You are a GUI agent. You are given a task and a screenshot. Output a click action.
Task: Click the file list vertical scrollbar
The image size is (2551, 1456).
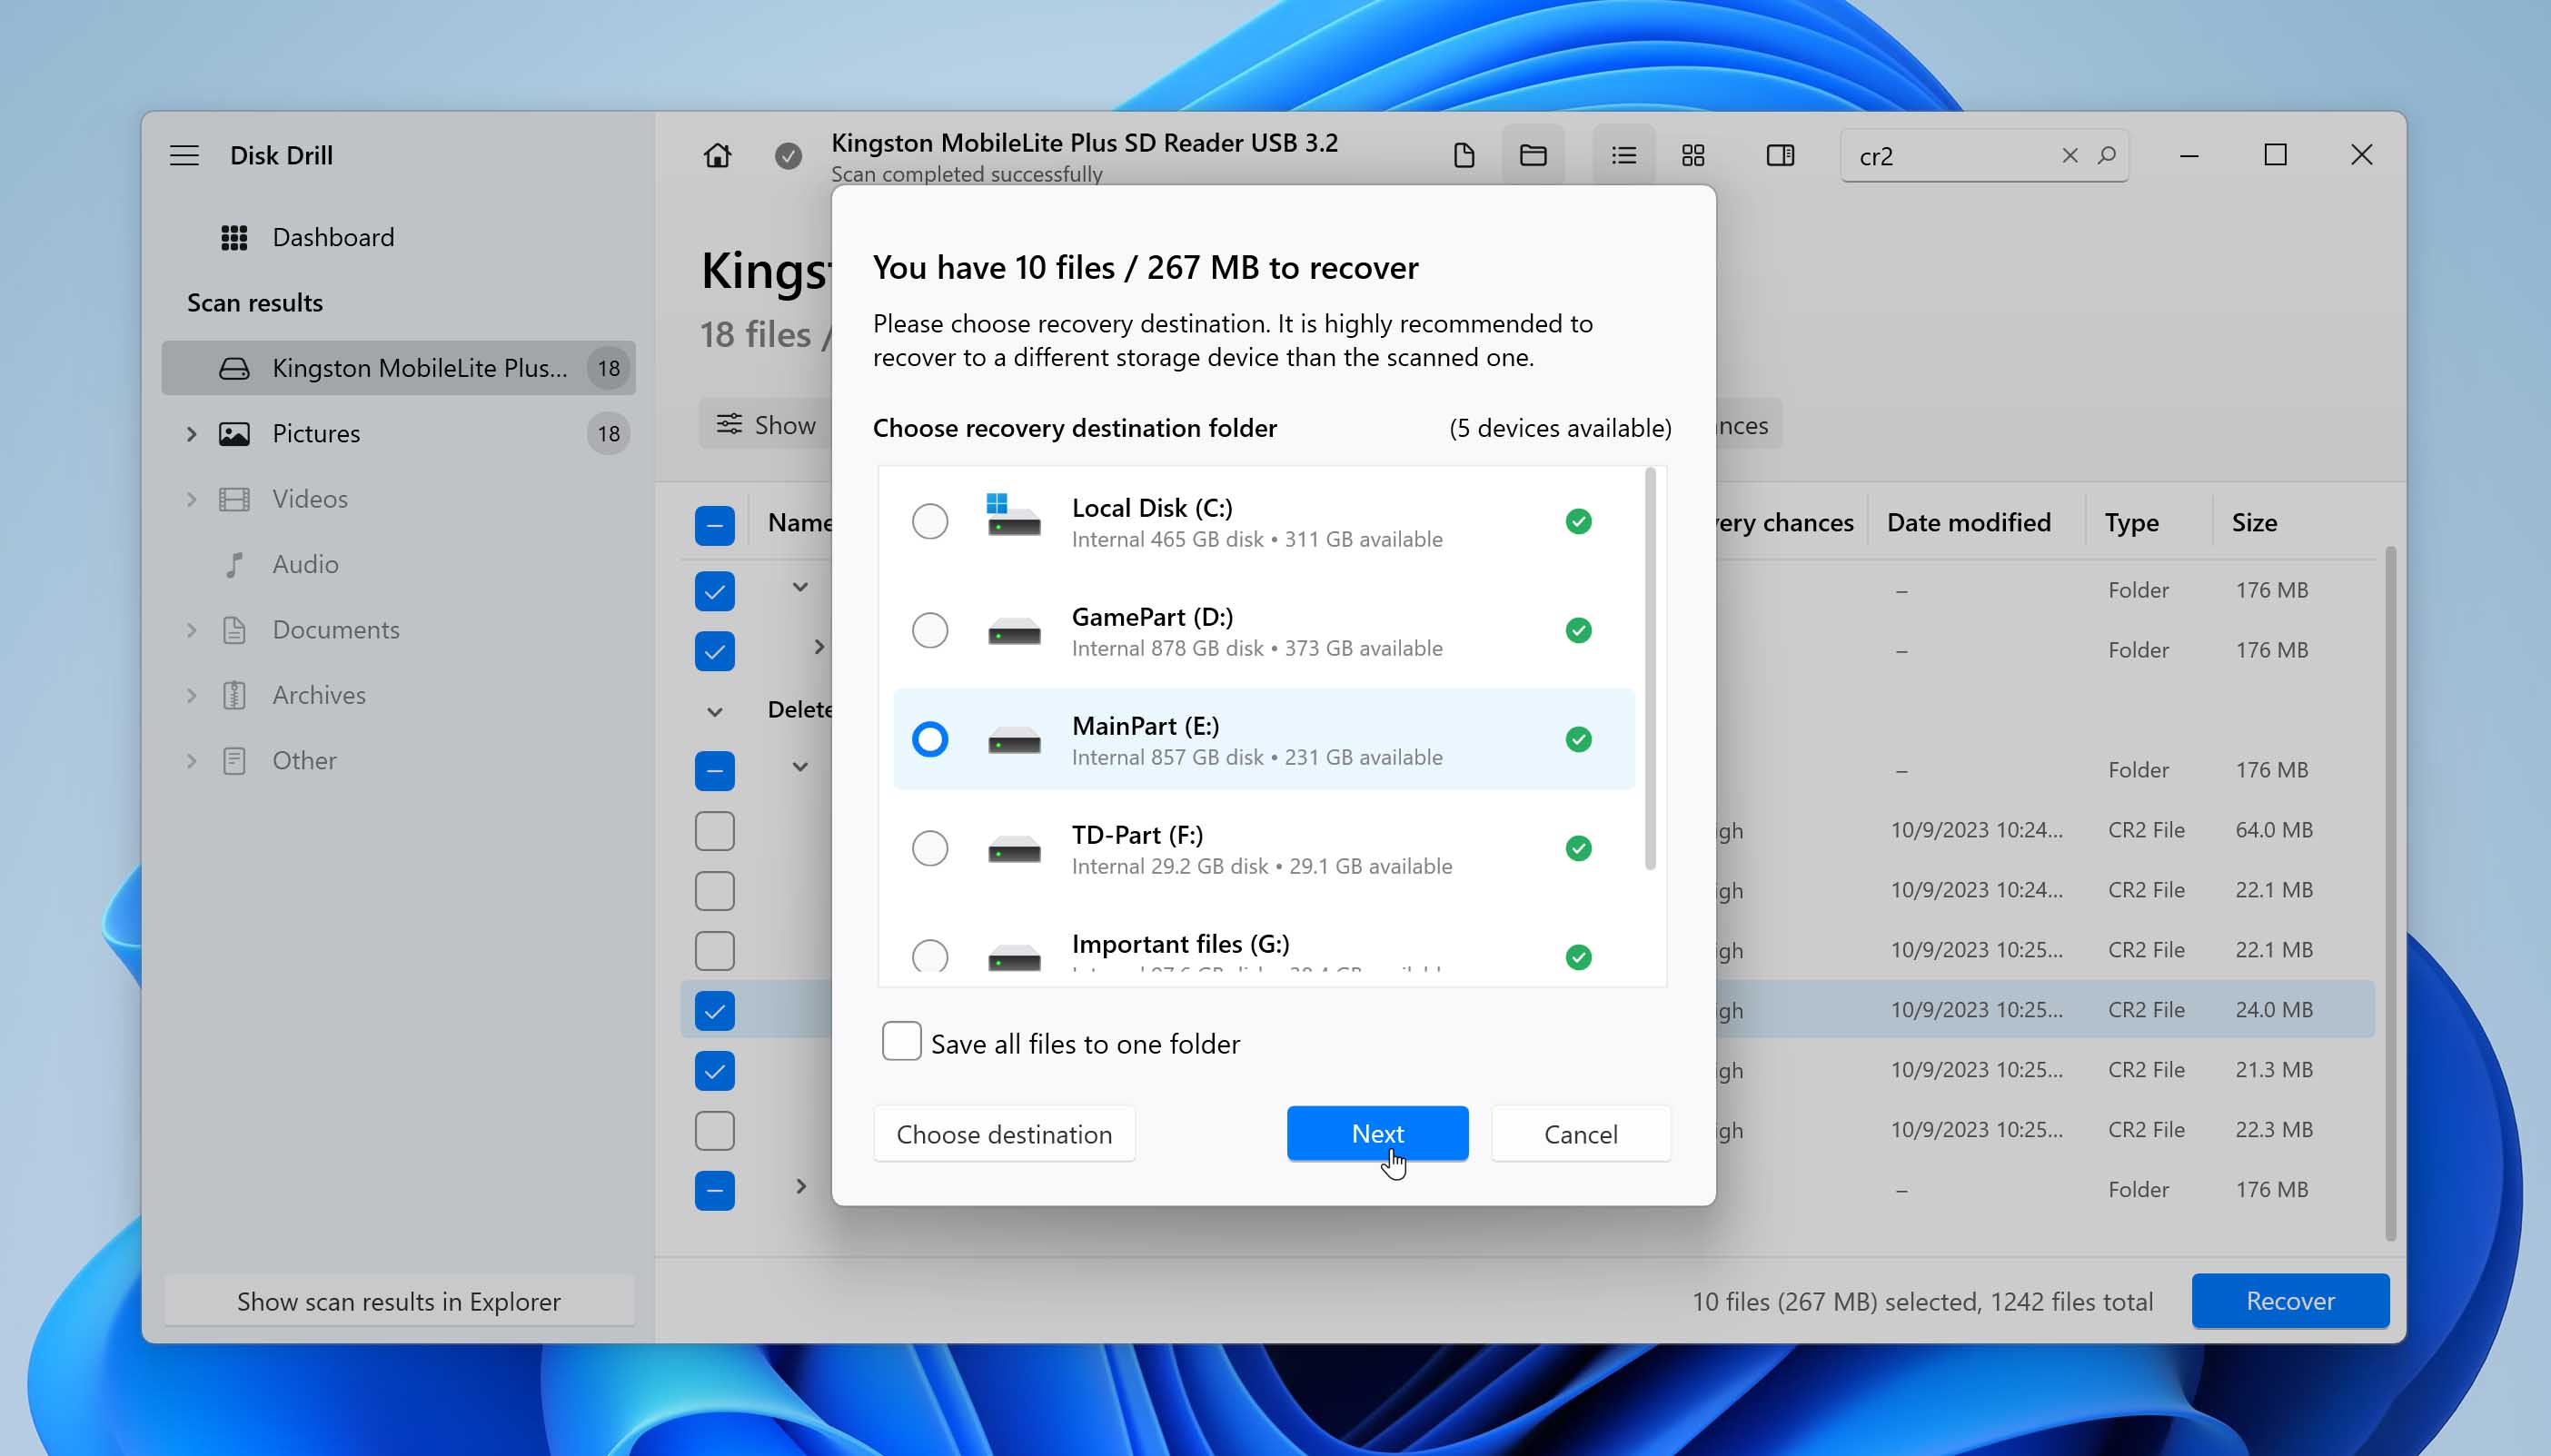pos(2390,892)
